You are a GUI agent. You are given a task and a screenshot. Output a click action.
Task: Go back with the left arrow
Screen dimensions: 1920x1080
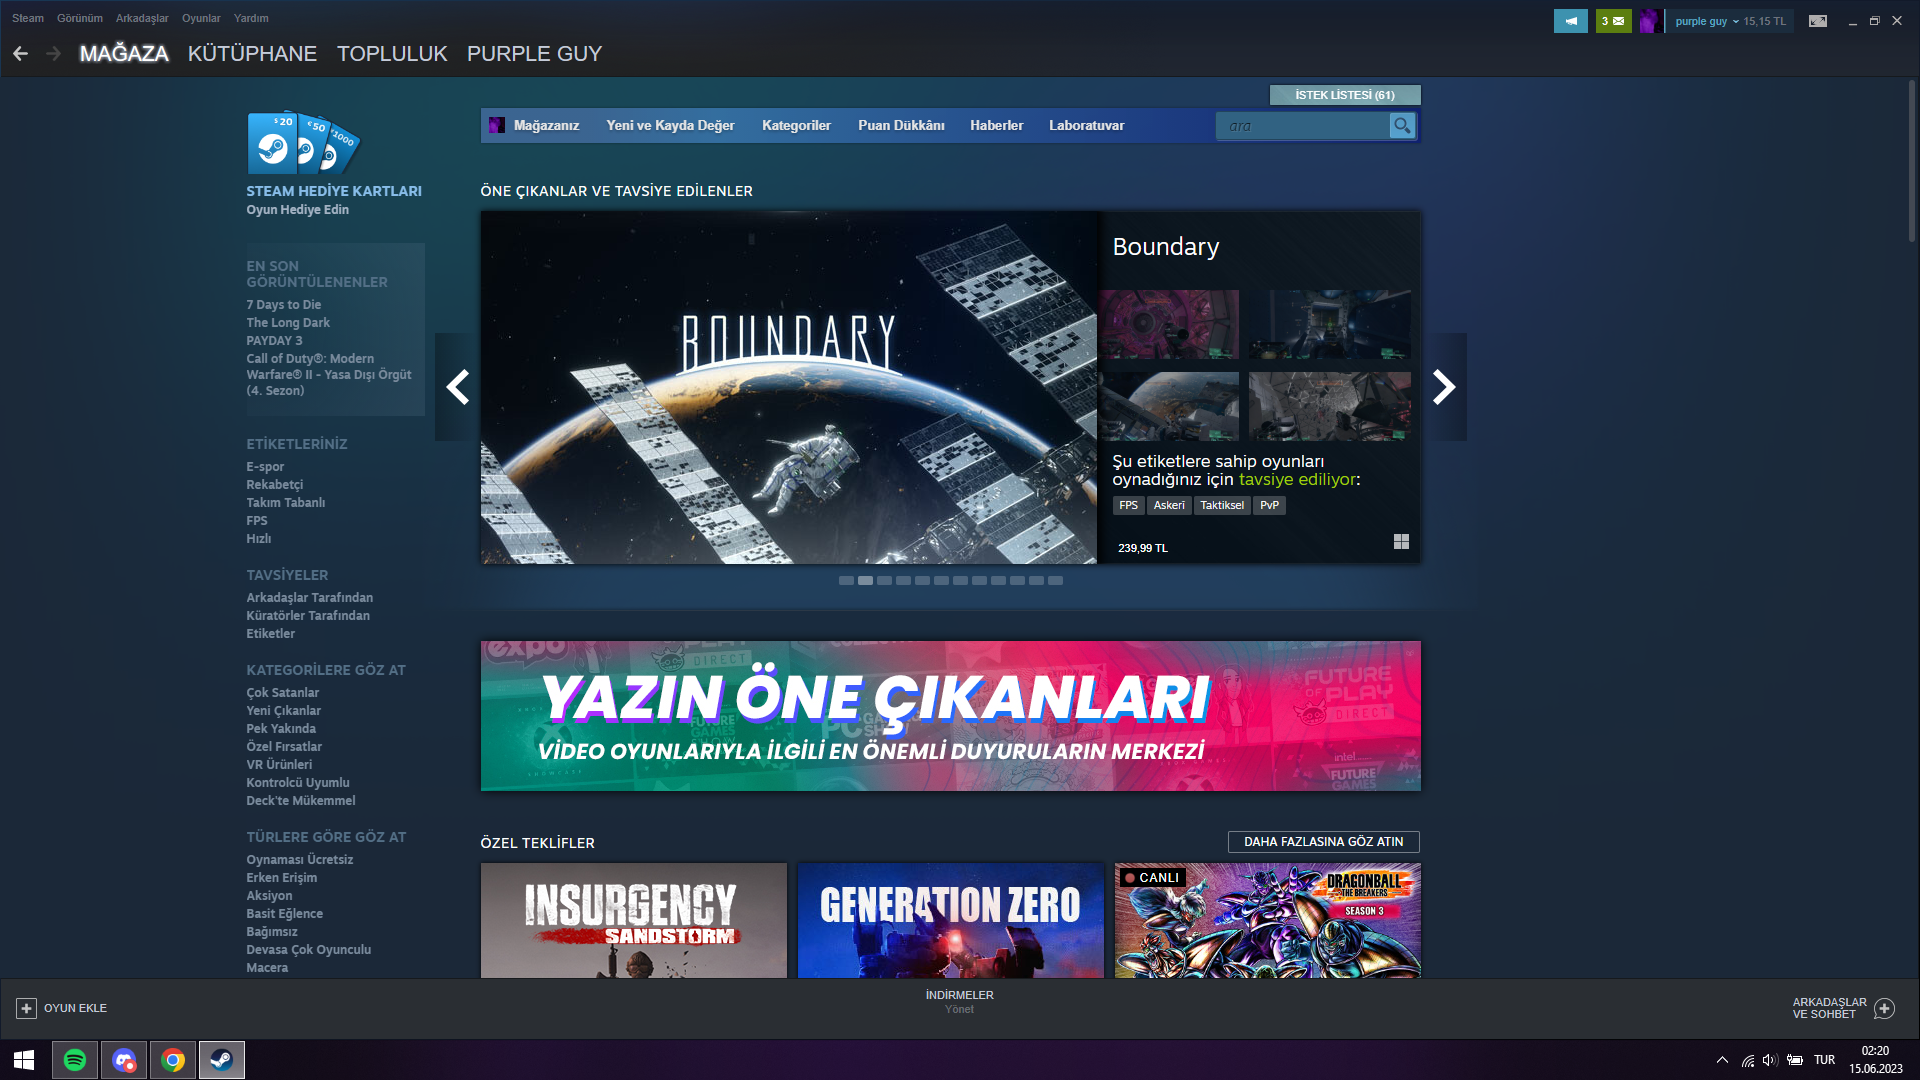point(21,54)
